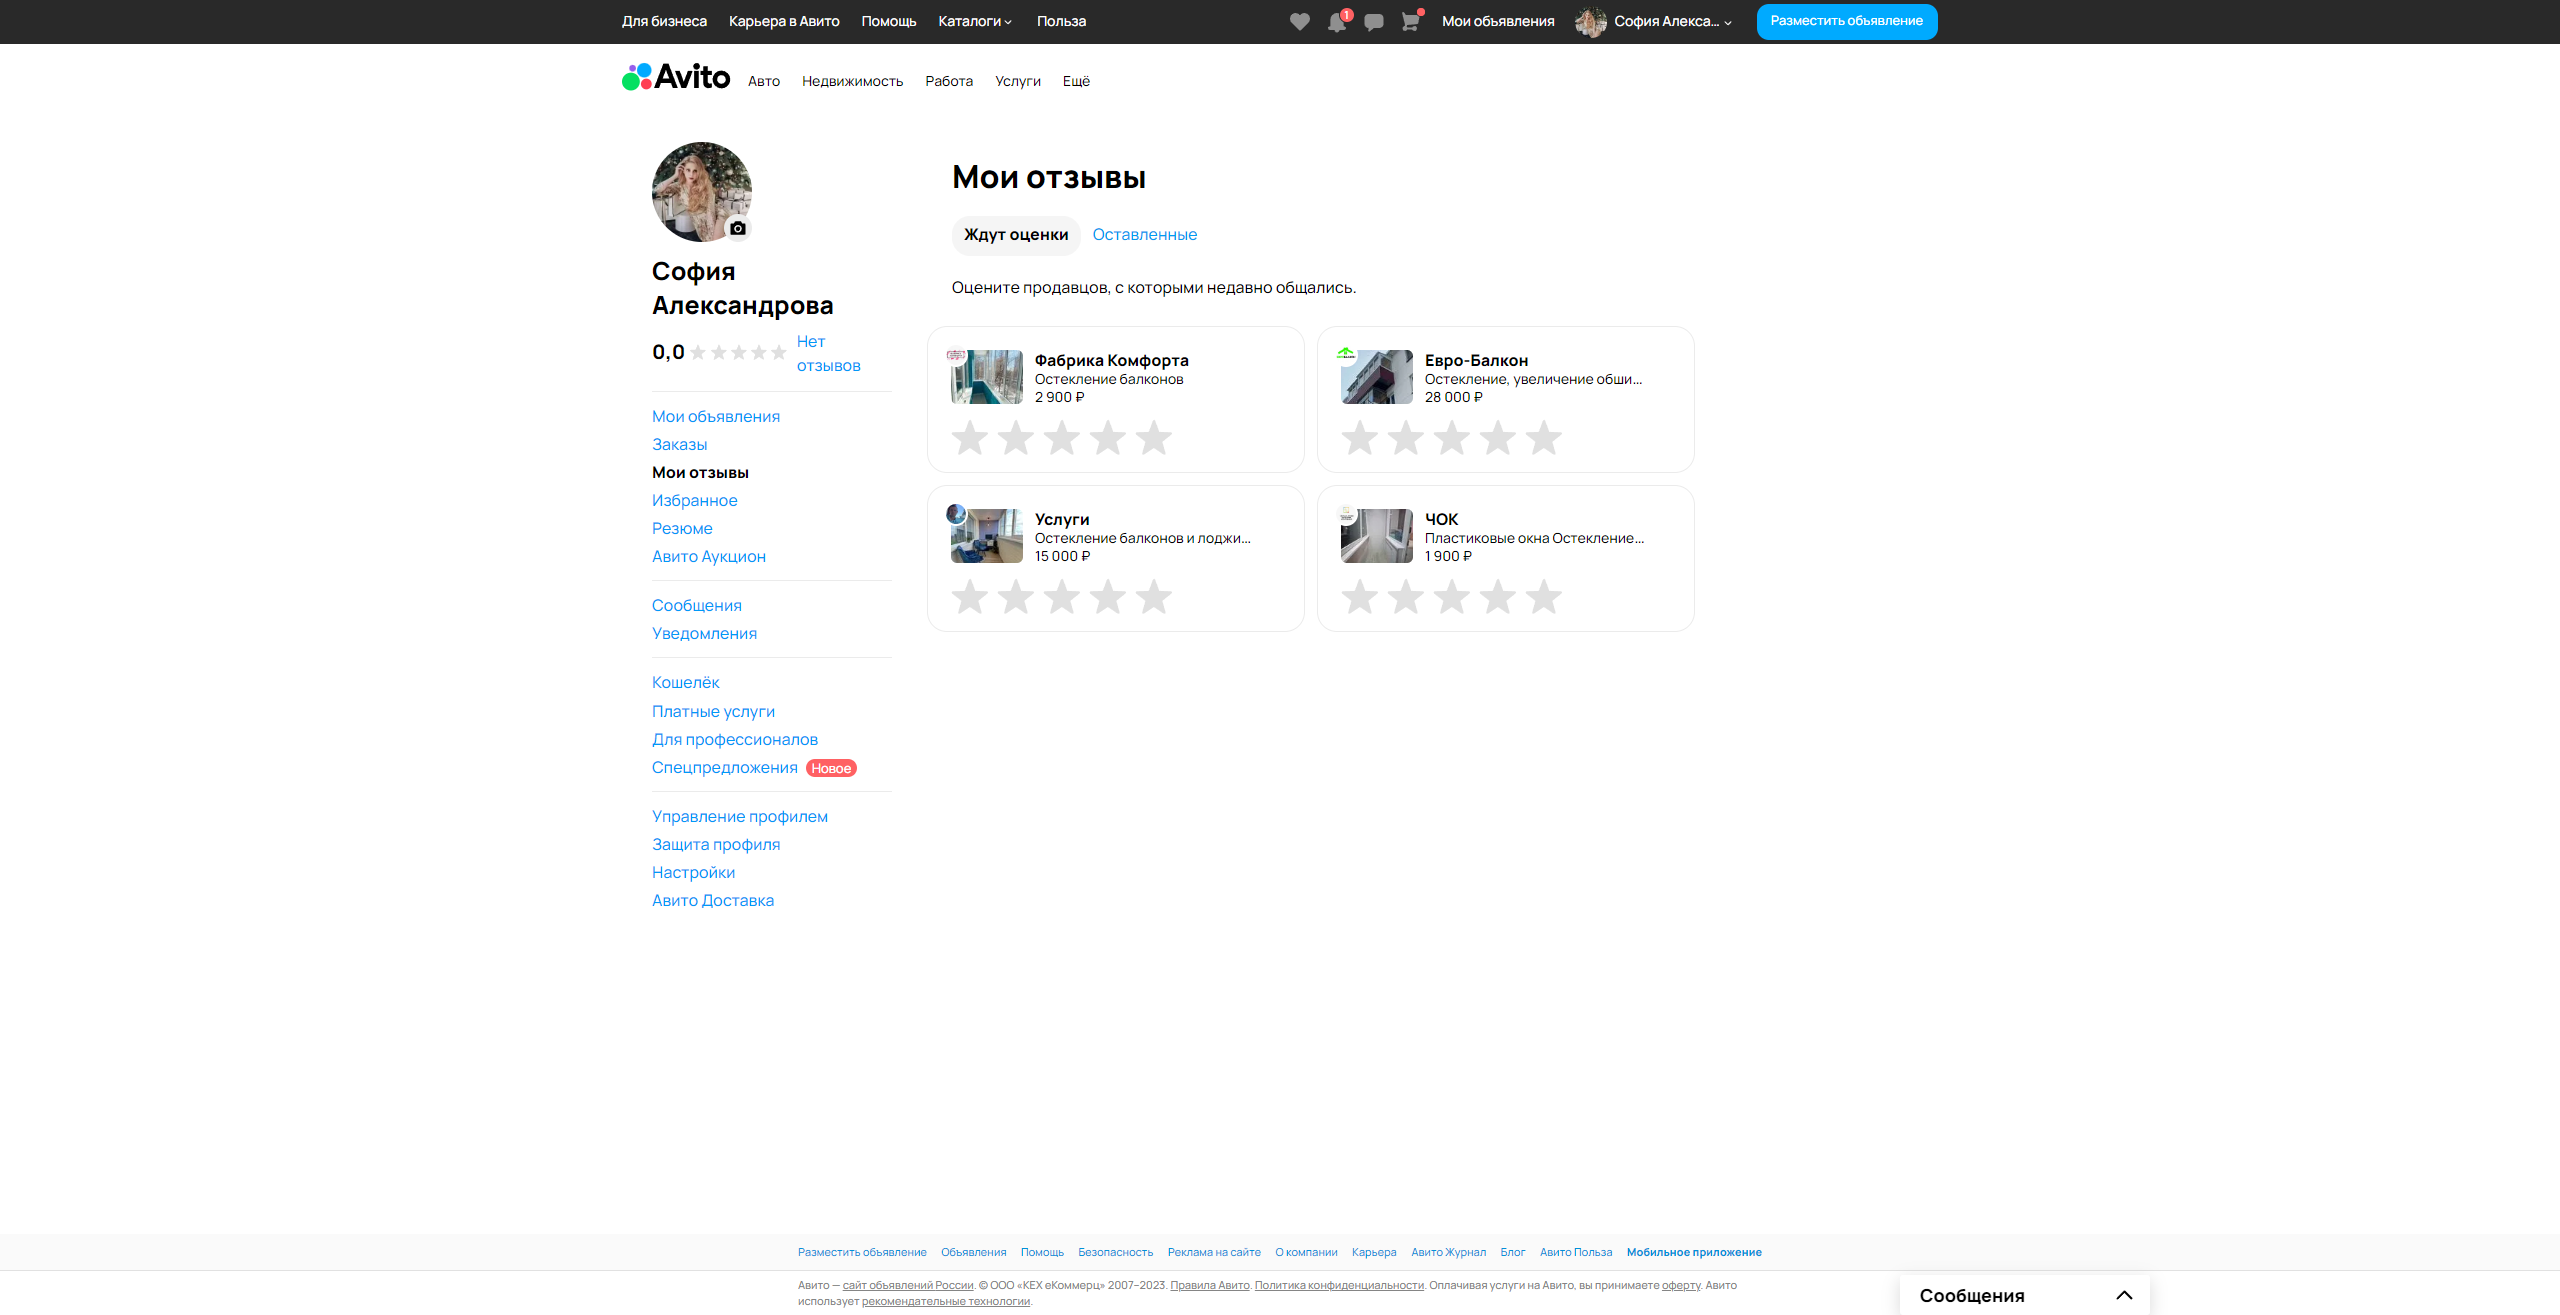
Task: Open Мои объявления in sidebar
Action: (x=716, y=416)
